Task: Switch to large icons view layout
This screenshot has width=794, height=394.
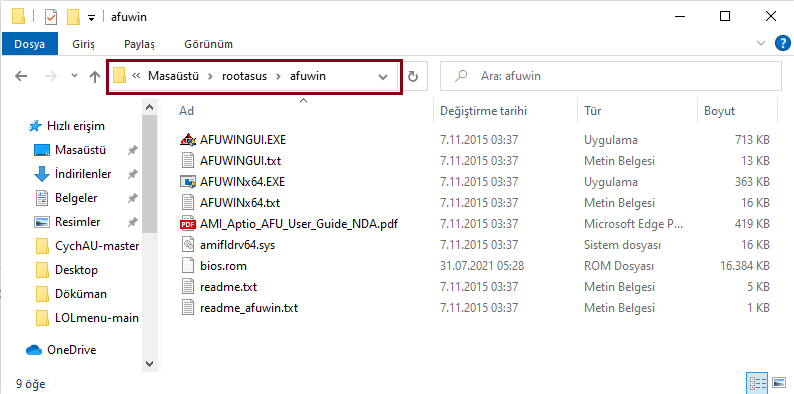Action: tap(779, 383)
